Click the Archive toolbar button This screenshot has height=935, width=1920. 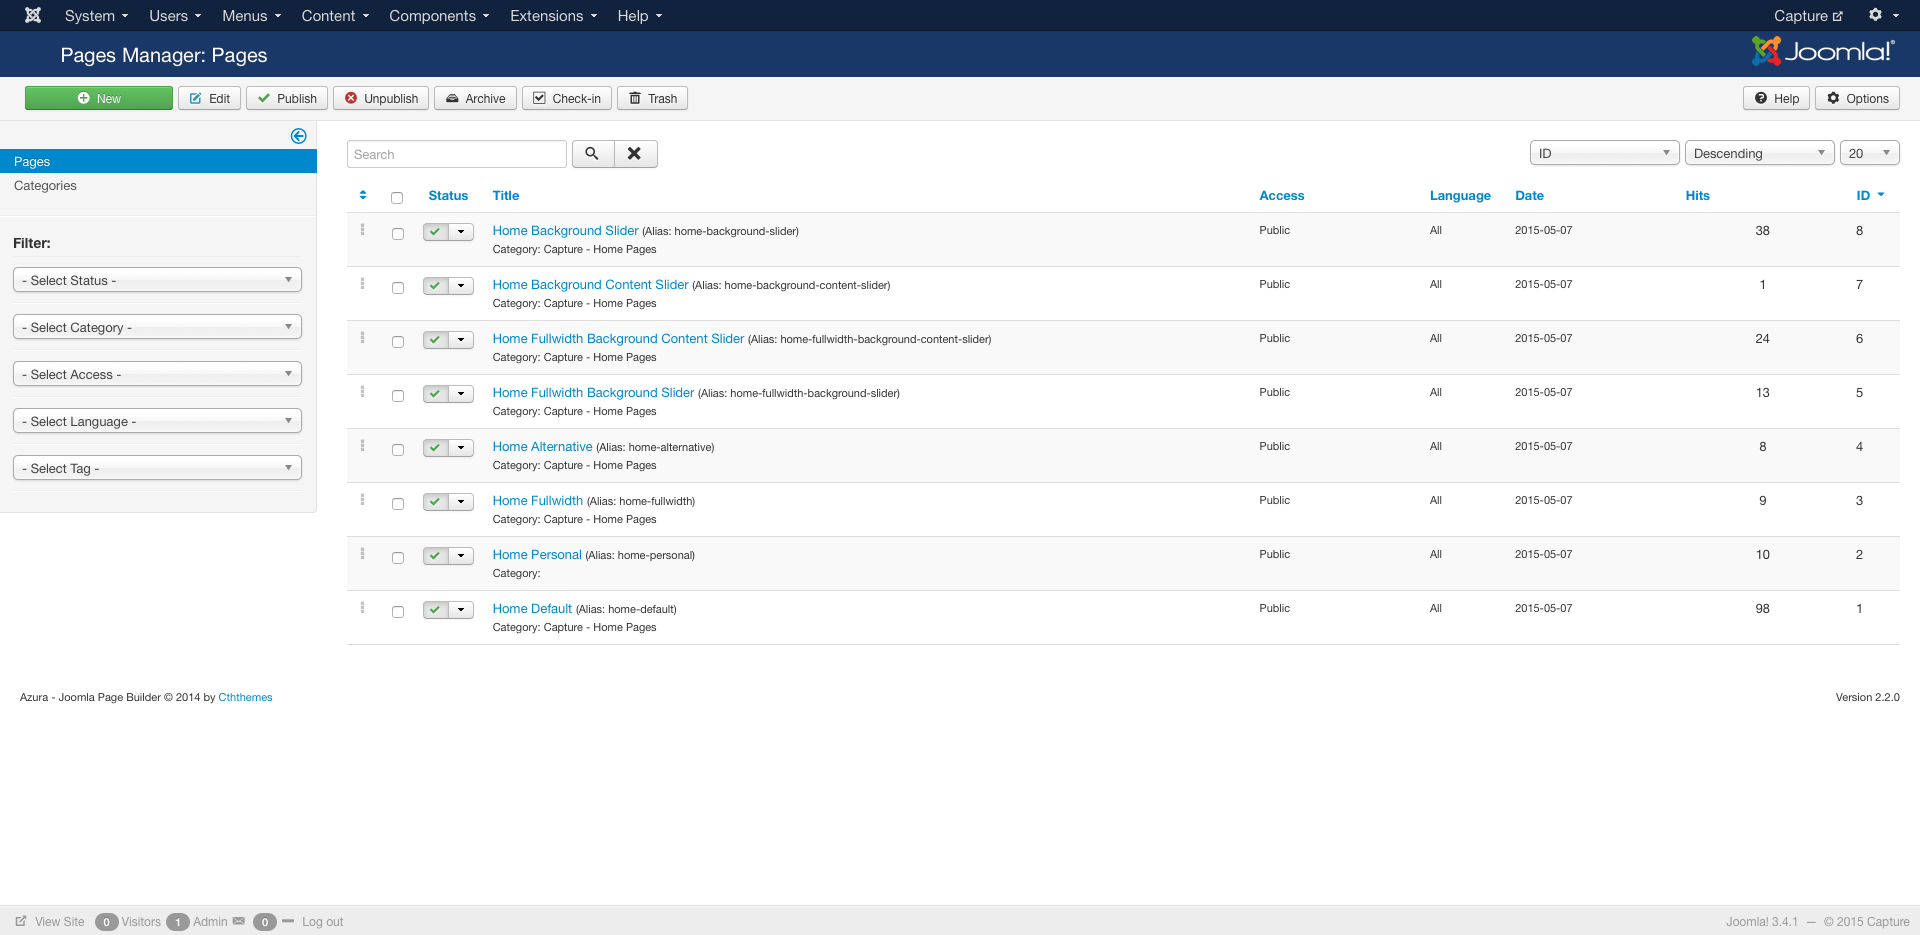pos(475,98)
